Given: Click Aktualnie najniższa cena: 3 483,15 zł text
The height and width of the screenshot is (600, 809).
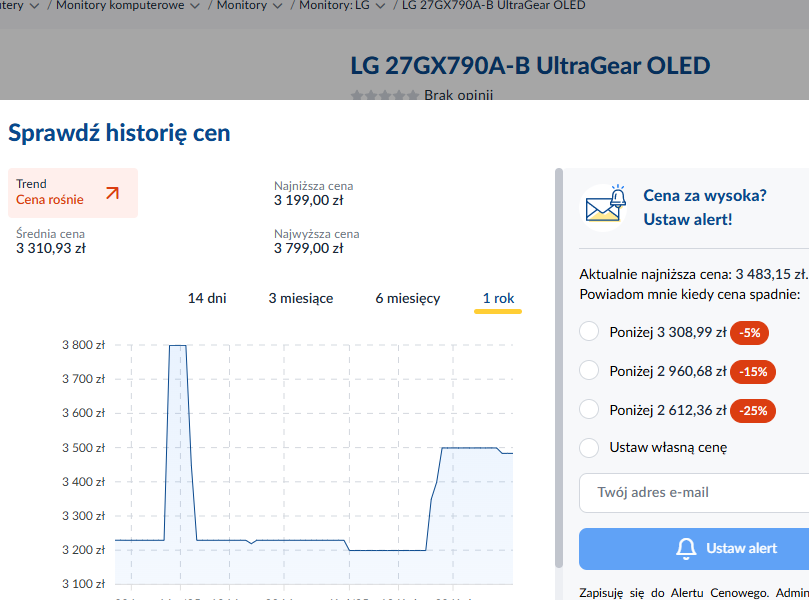Looking at the screenshot, I should 693,274.
